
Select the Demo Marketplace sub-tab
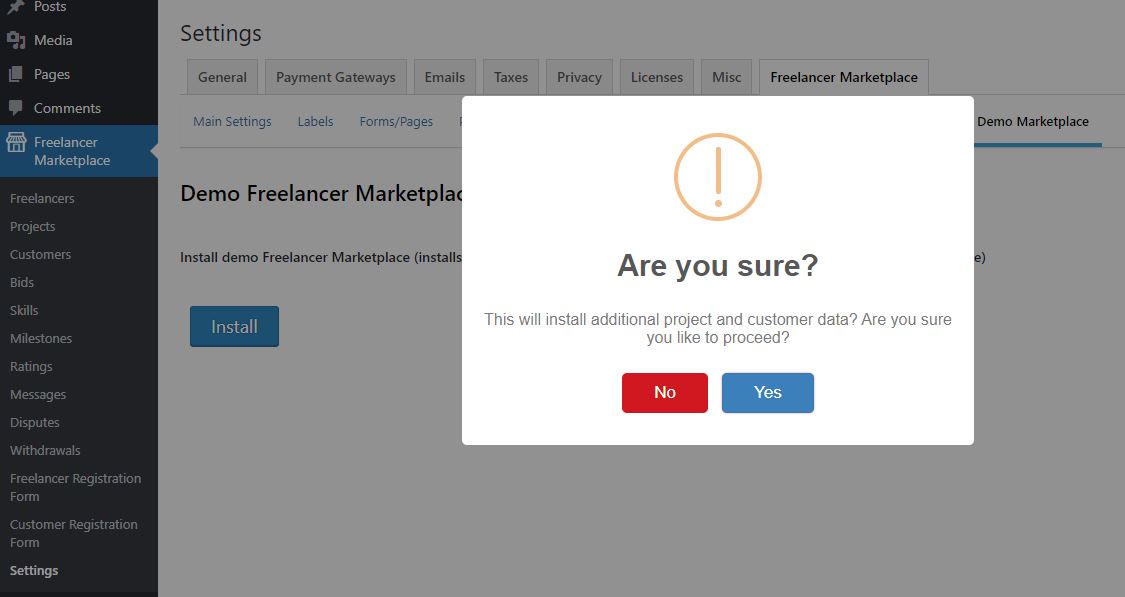(1032, 121)
